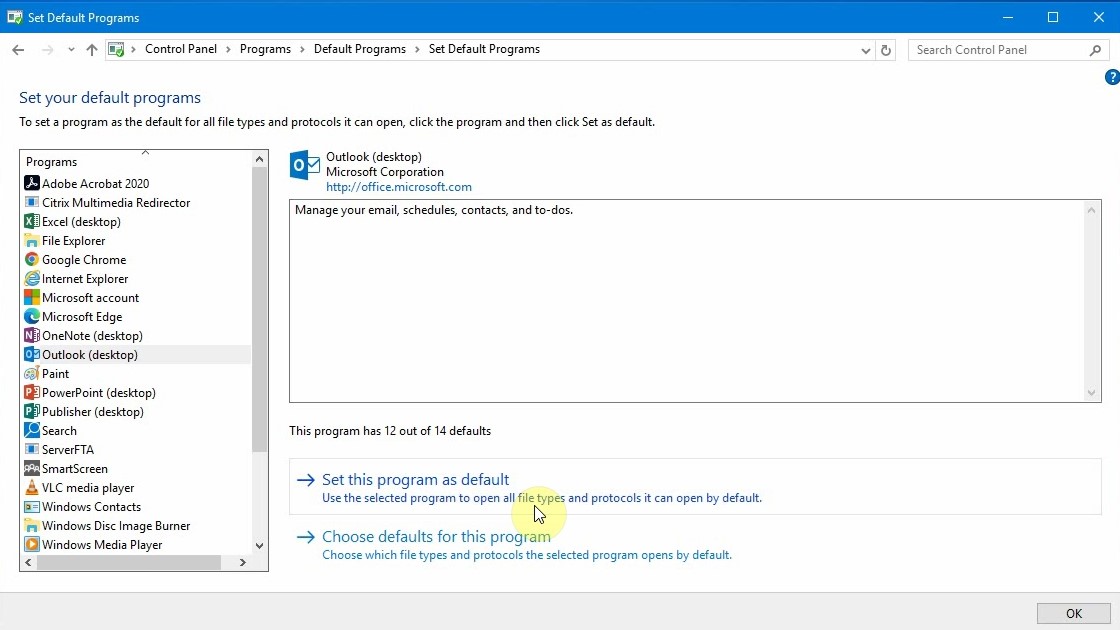The image size is (1120, 630).
Task: Click the Publisher (desktop) icon
Action: (x=31, y=411)
